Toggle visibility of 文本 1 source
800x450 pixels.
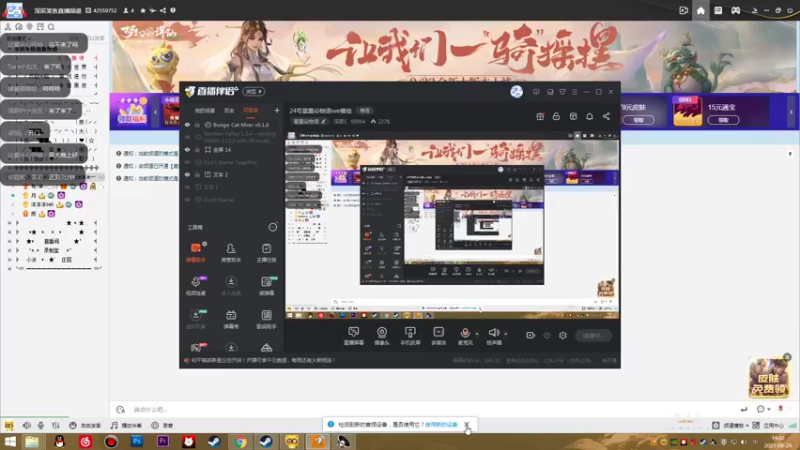tap(187, 187)
